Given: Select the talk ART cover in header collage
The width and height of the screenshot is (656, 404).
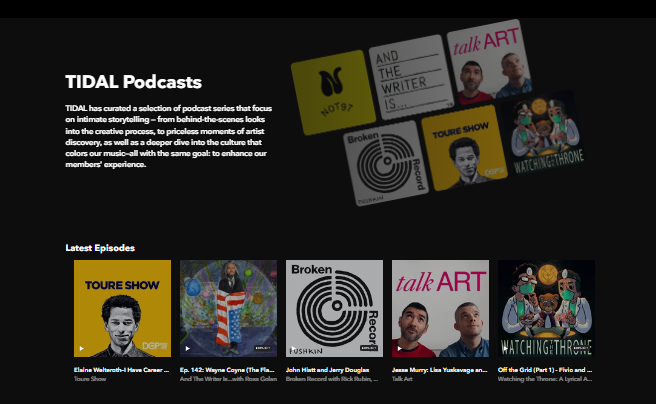Looking at the screenshot, I should 489,61.
